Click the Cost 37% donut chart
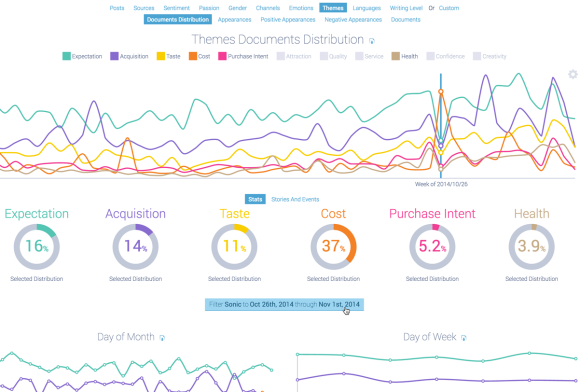The height and width of the screenshot is (392, 580). (x=333, y=247)
